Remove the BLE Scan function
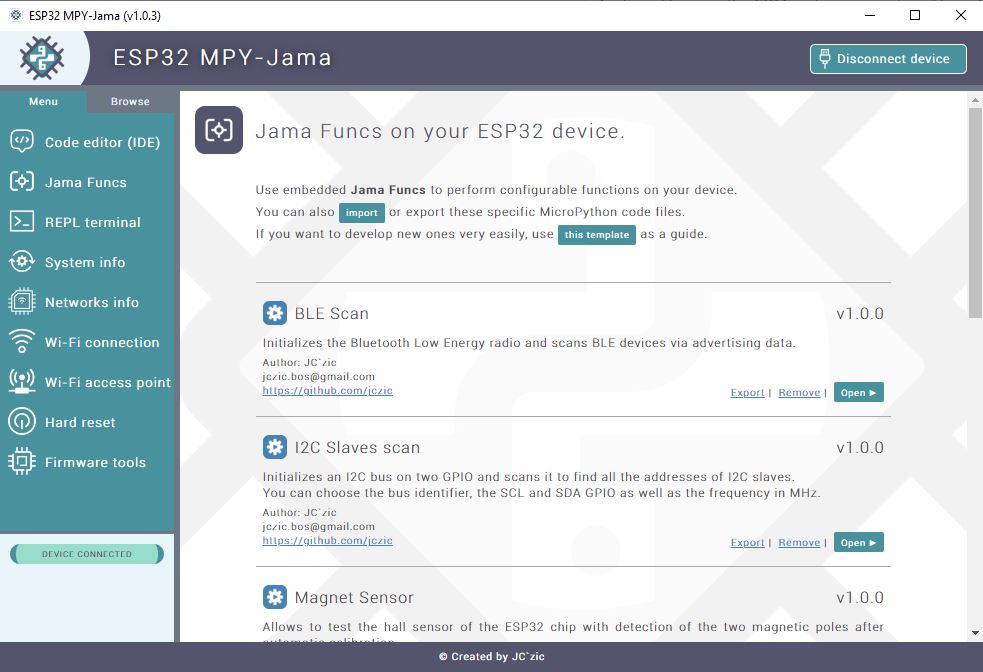Viewport: 983px width, 672px height. pyautogui.click(x=799, y=392)
